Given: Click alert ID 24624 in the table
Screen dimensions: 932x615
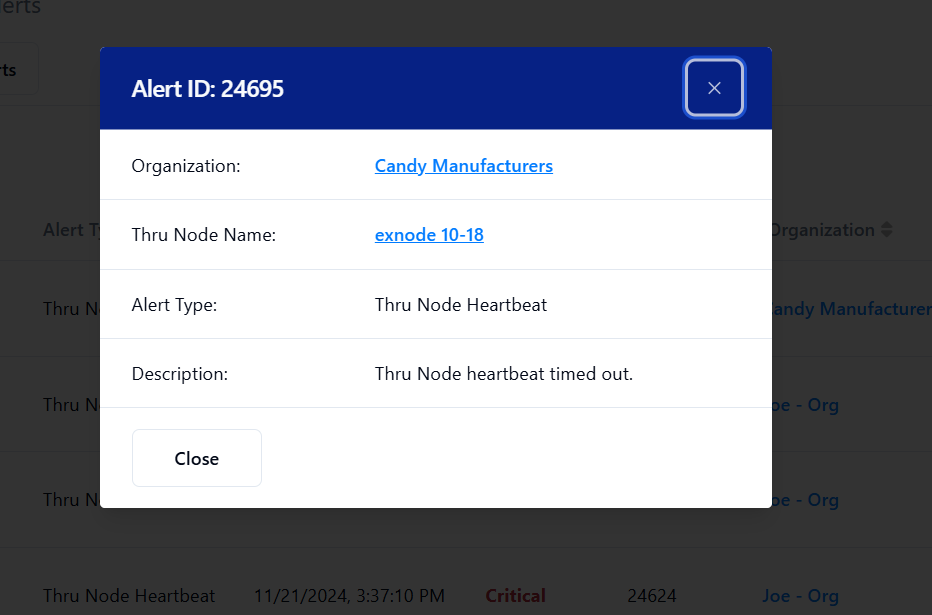Looking at the screenshot, I should [x=651, y=596].
